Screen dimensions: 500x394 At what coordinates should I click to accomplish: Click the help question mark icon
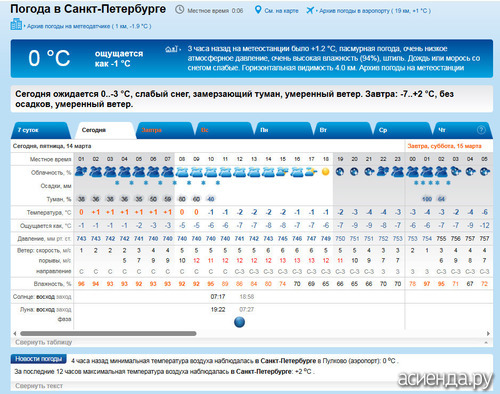(481, 130)
